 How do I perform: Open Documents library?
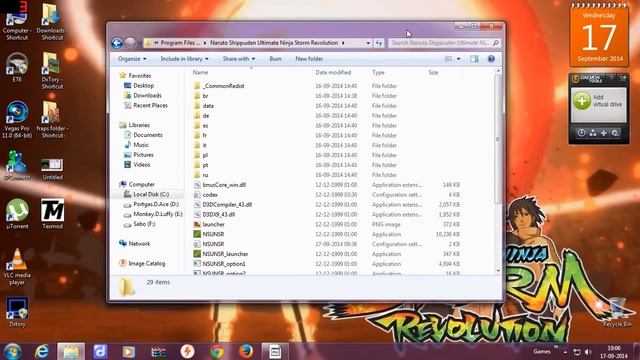(x=148, y=135)
